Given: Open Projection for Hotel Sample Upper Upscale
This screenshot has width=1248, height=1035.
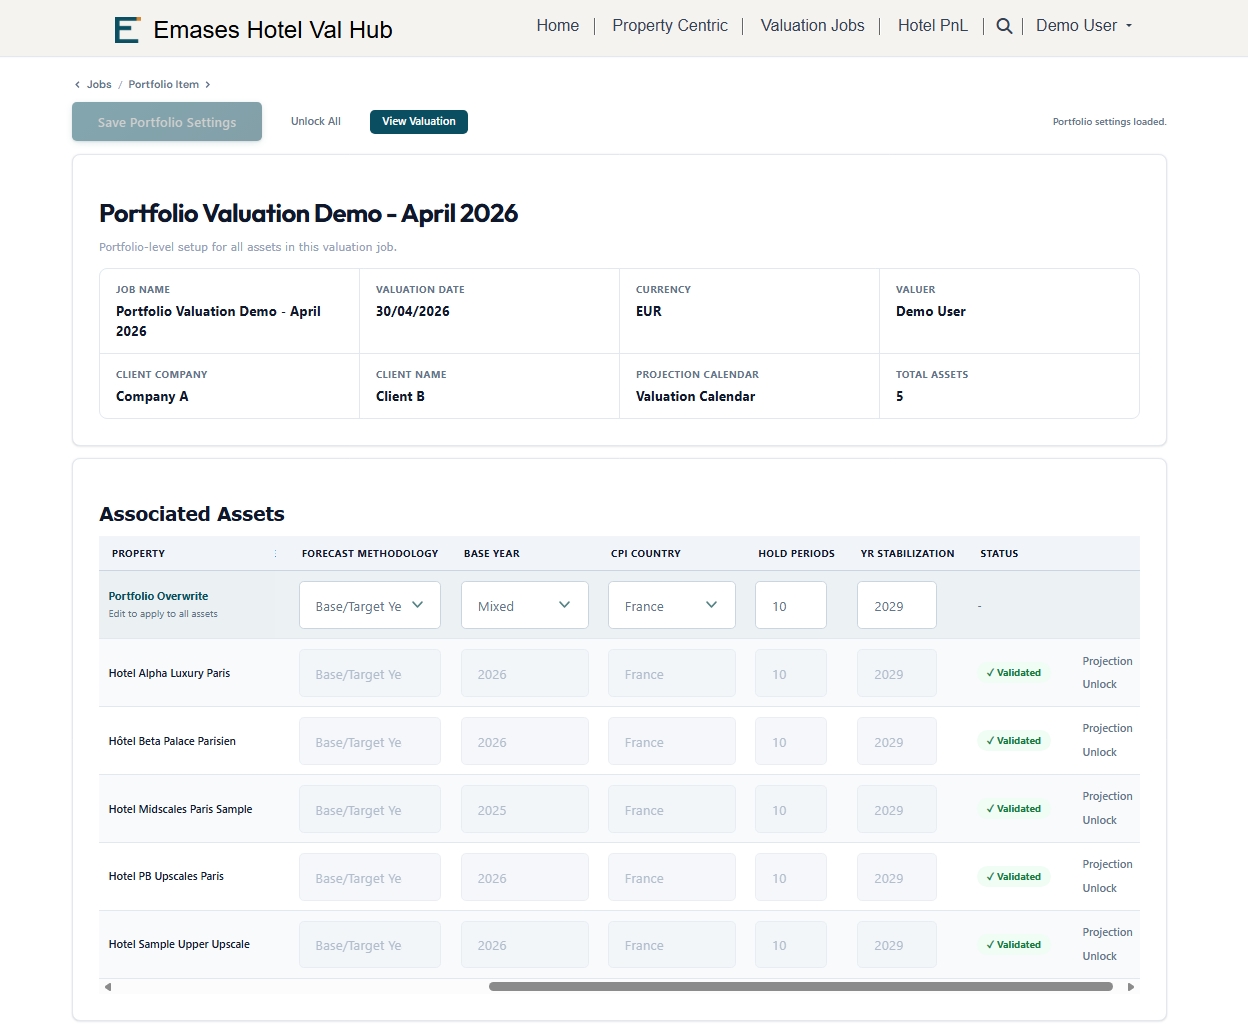Looking at the screenshot, I should pos(1107,933).
